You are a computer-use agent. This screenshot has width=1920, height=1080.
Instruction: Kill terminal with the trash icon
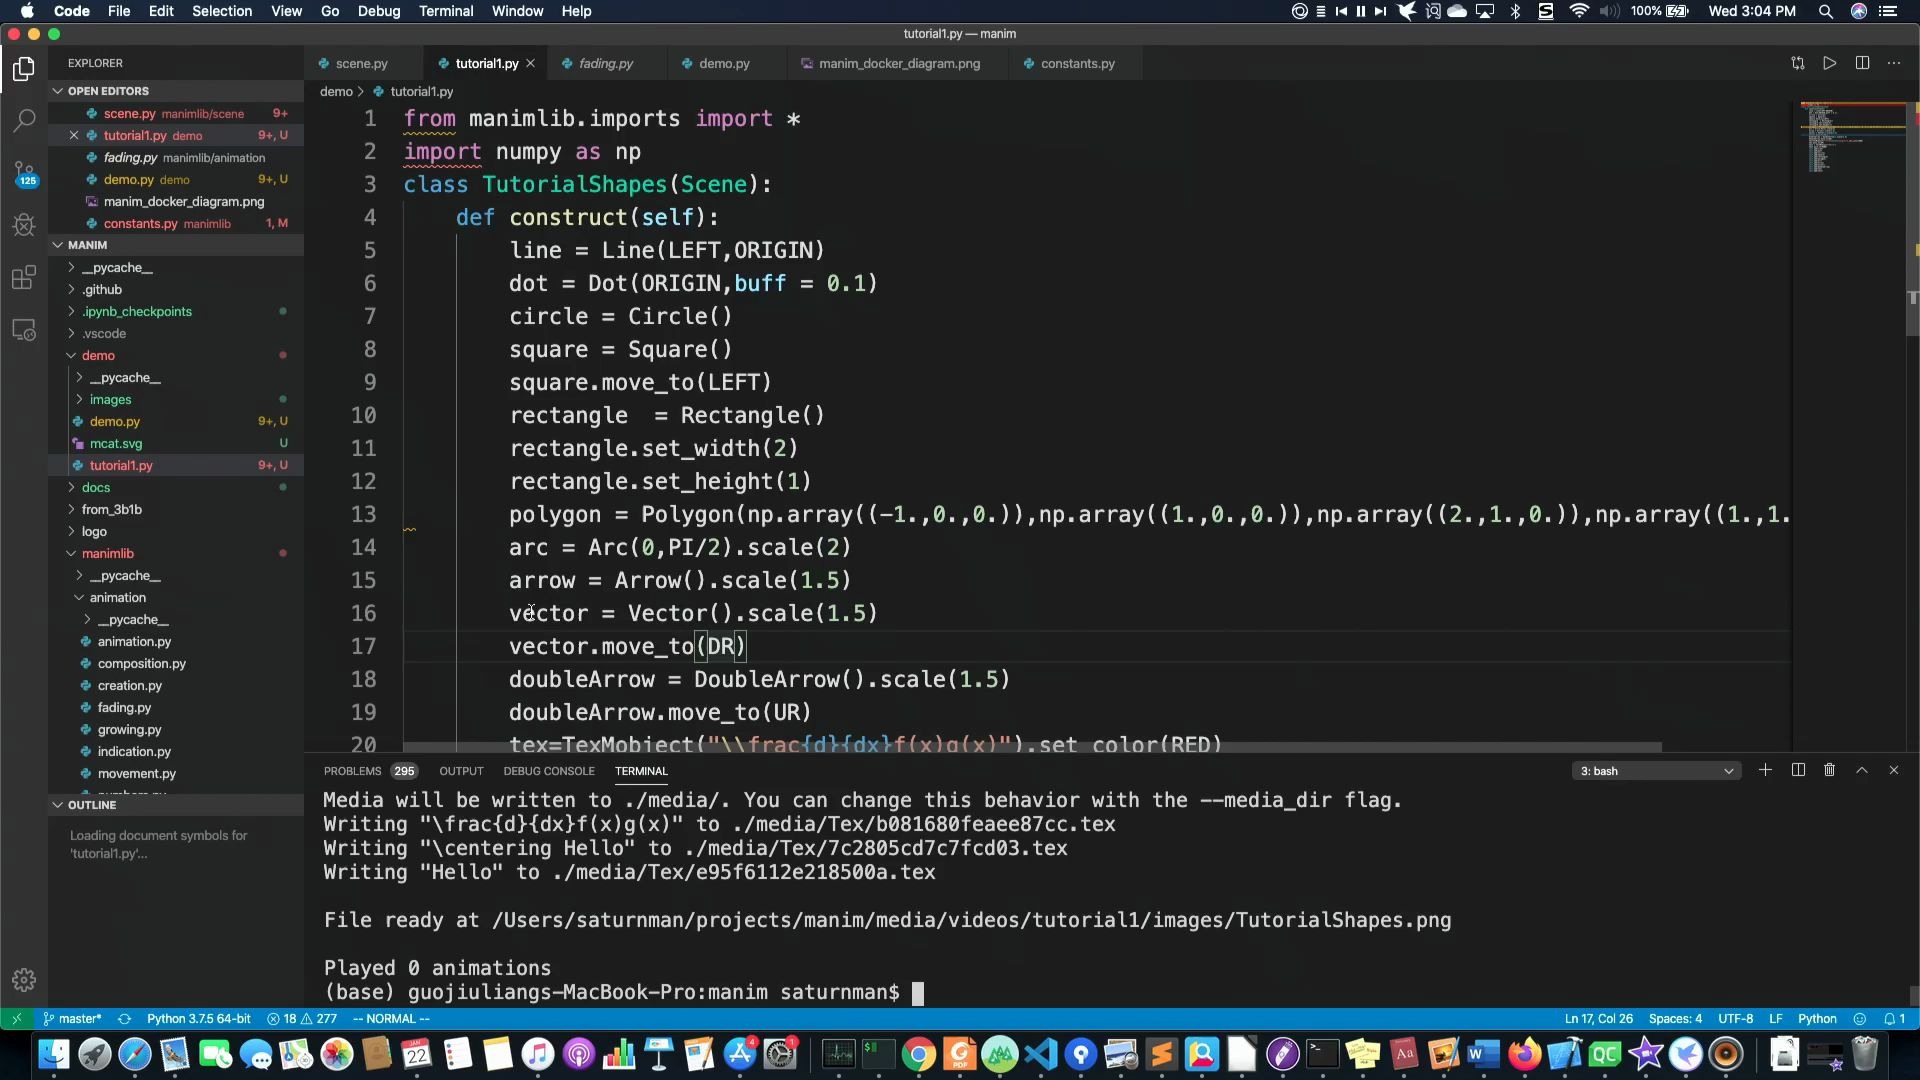(x=1829, y=770)
